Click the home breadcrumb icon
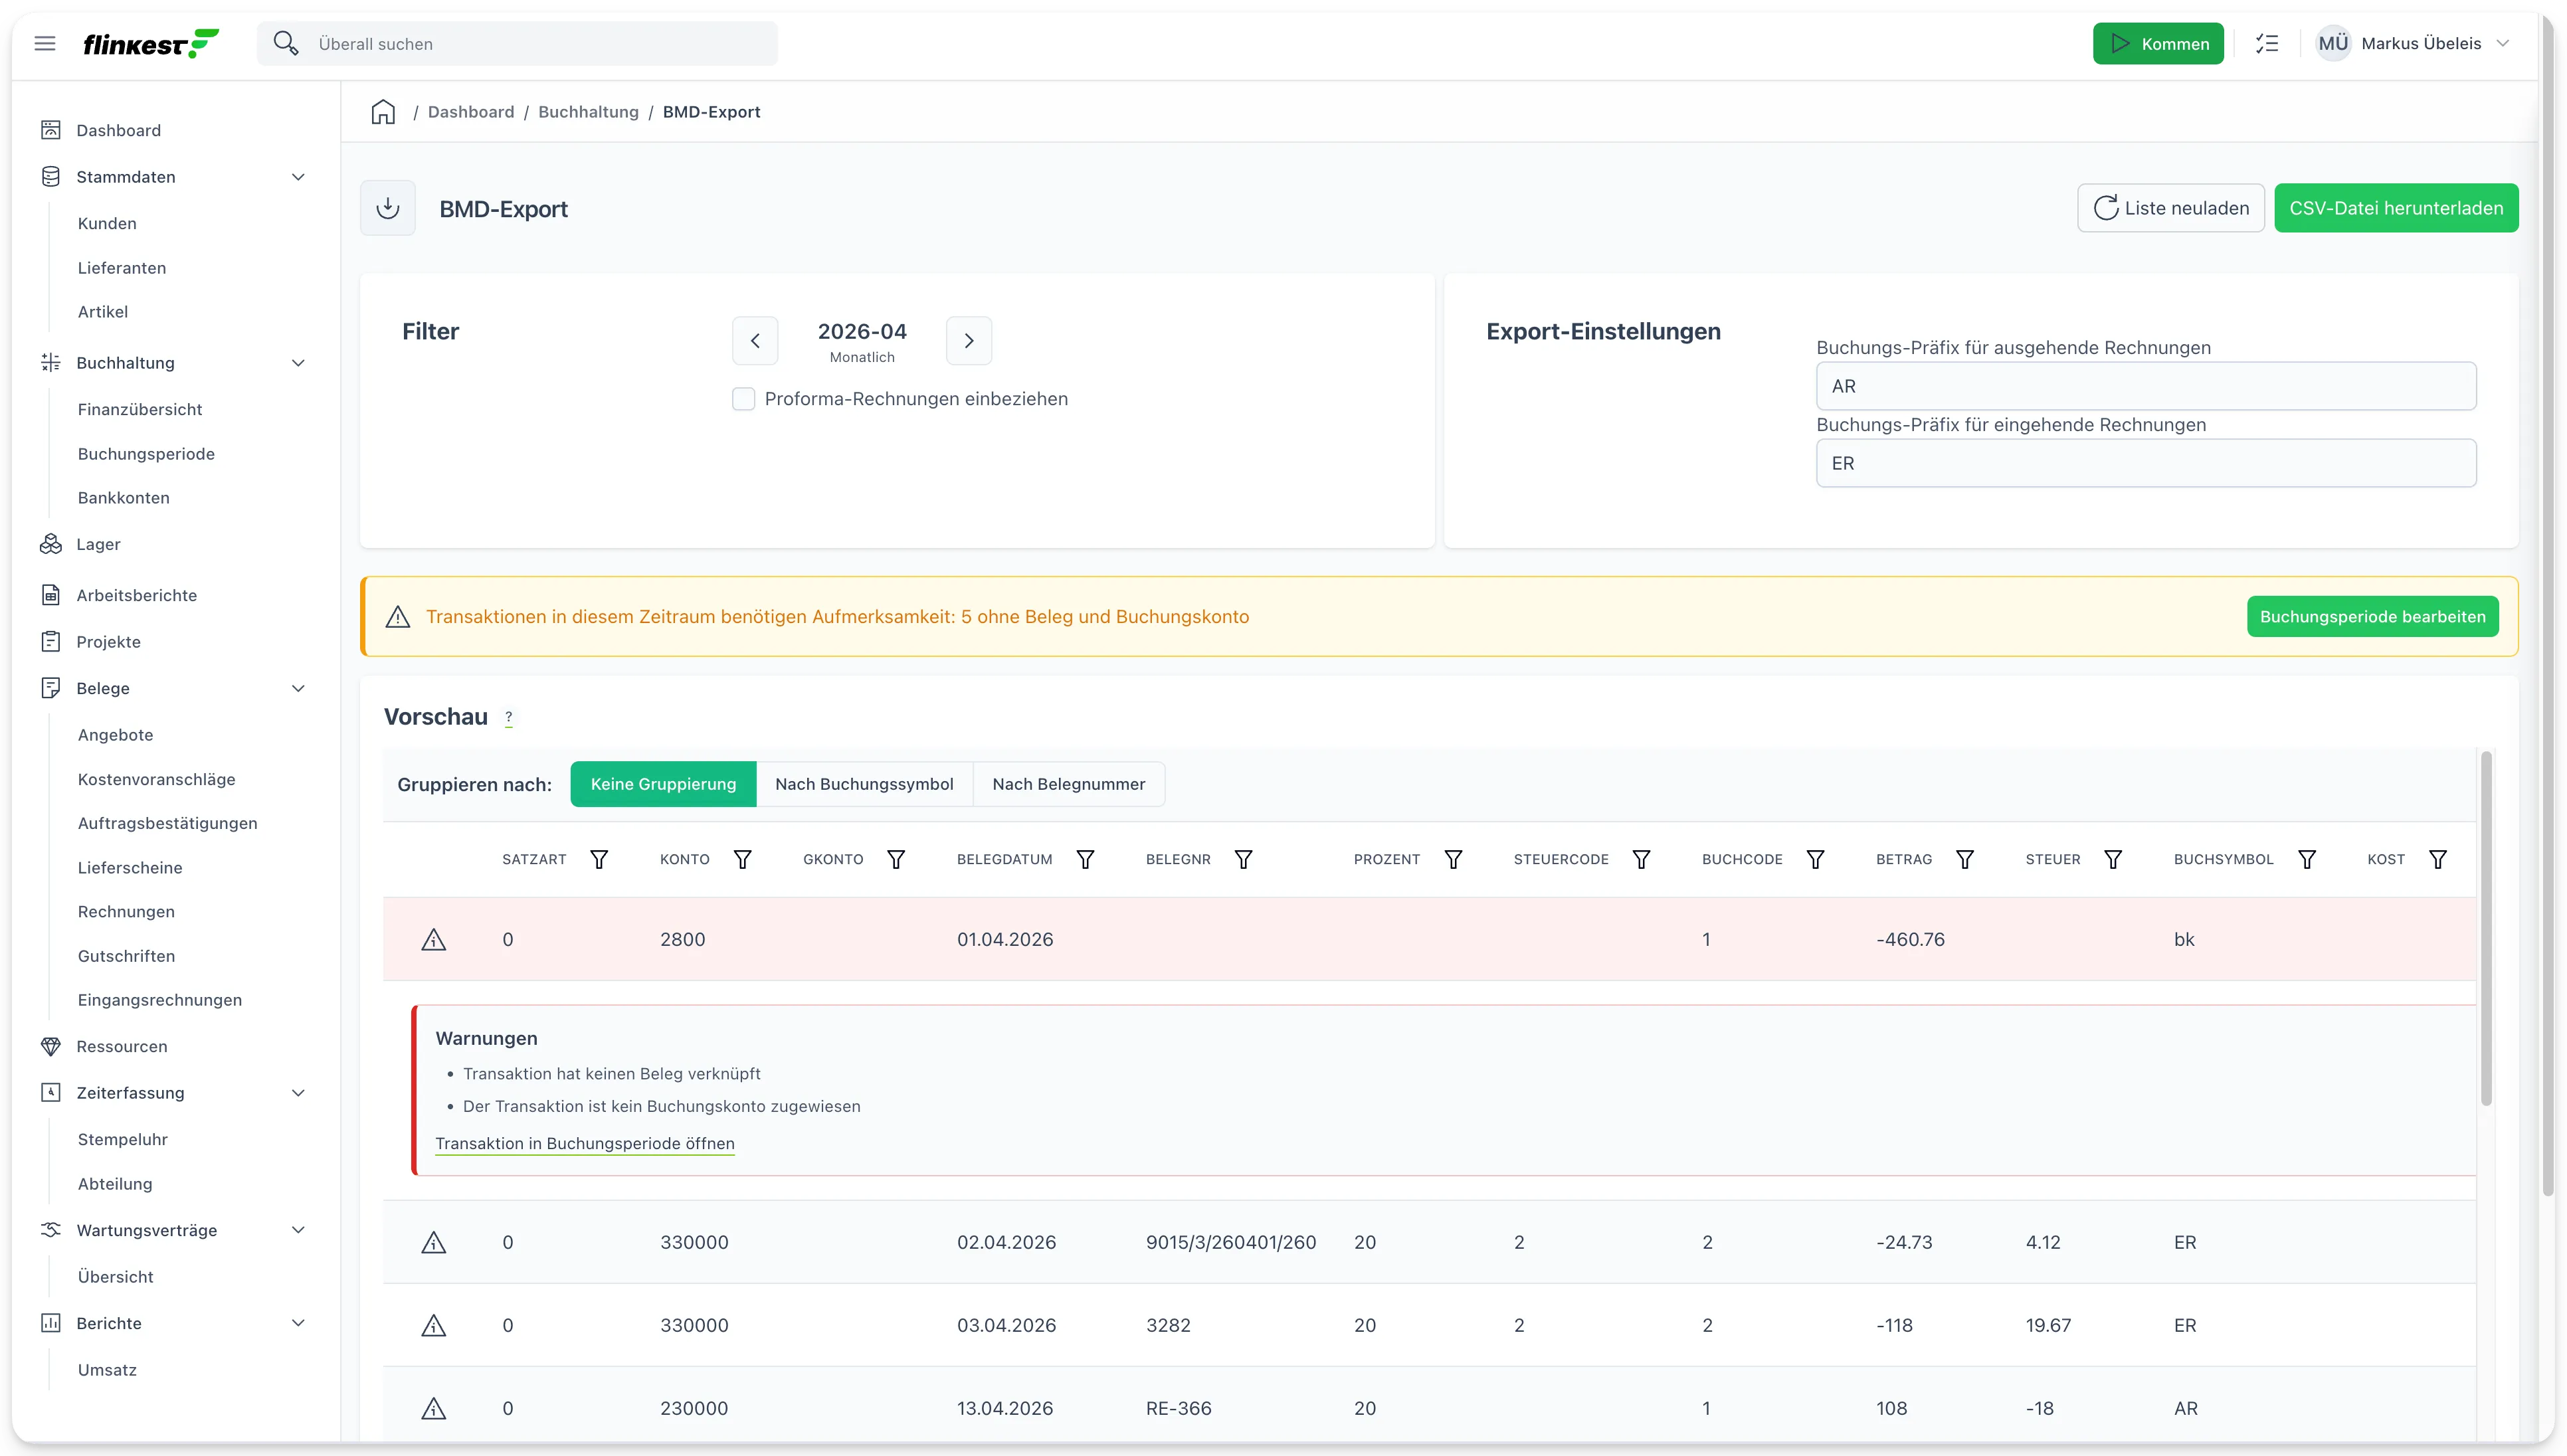Image resolution: width=2567 pixels, height=1456 pixels. click(383, 112)
